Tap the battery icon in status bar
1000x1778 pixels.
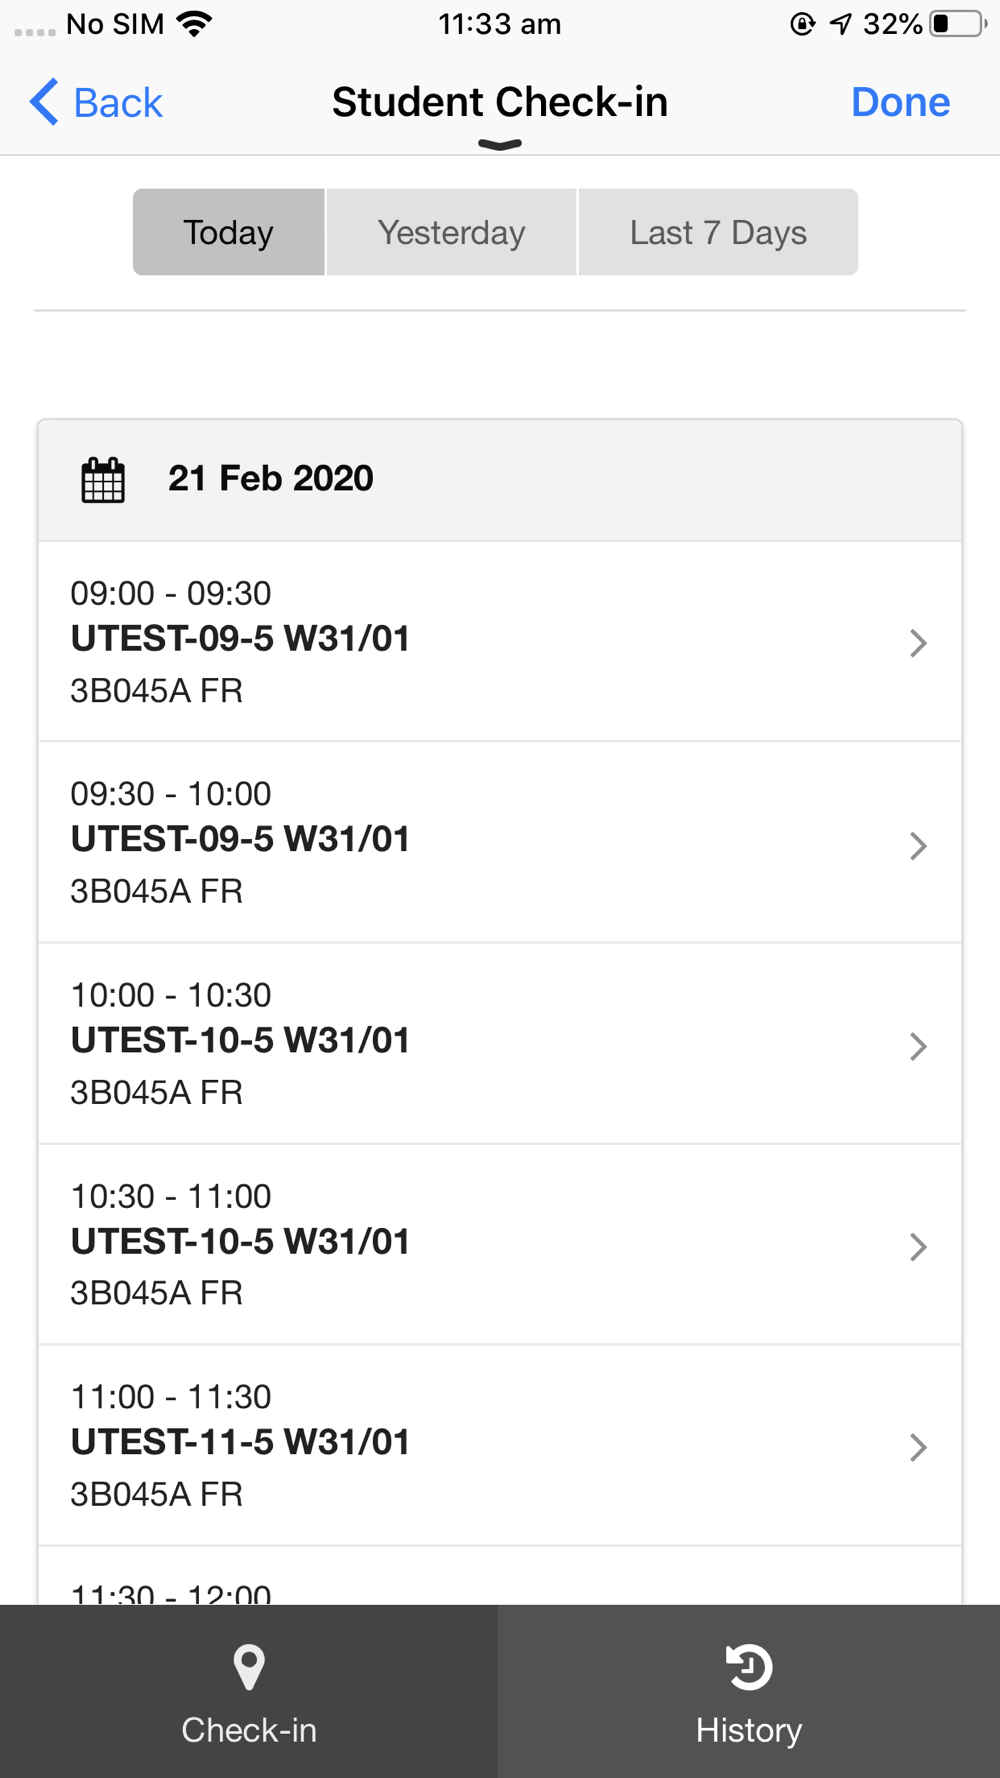pos(958,24)
